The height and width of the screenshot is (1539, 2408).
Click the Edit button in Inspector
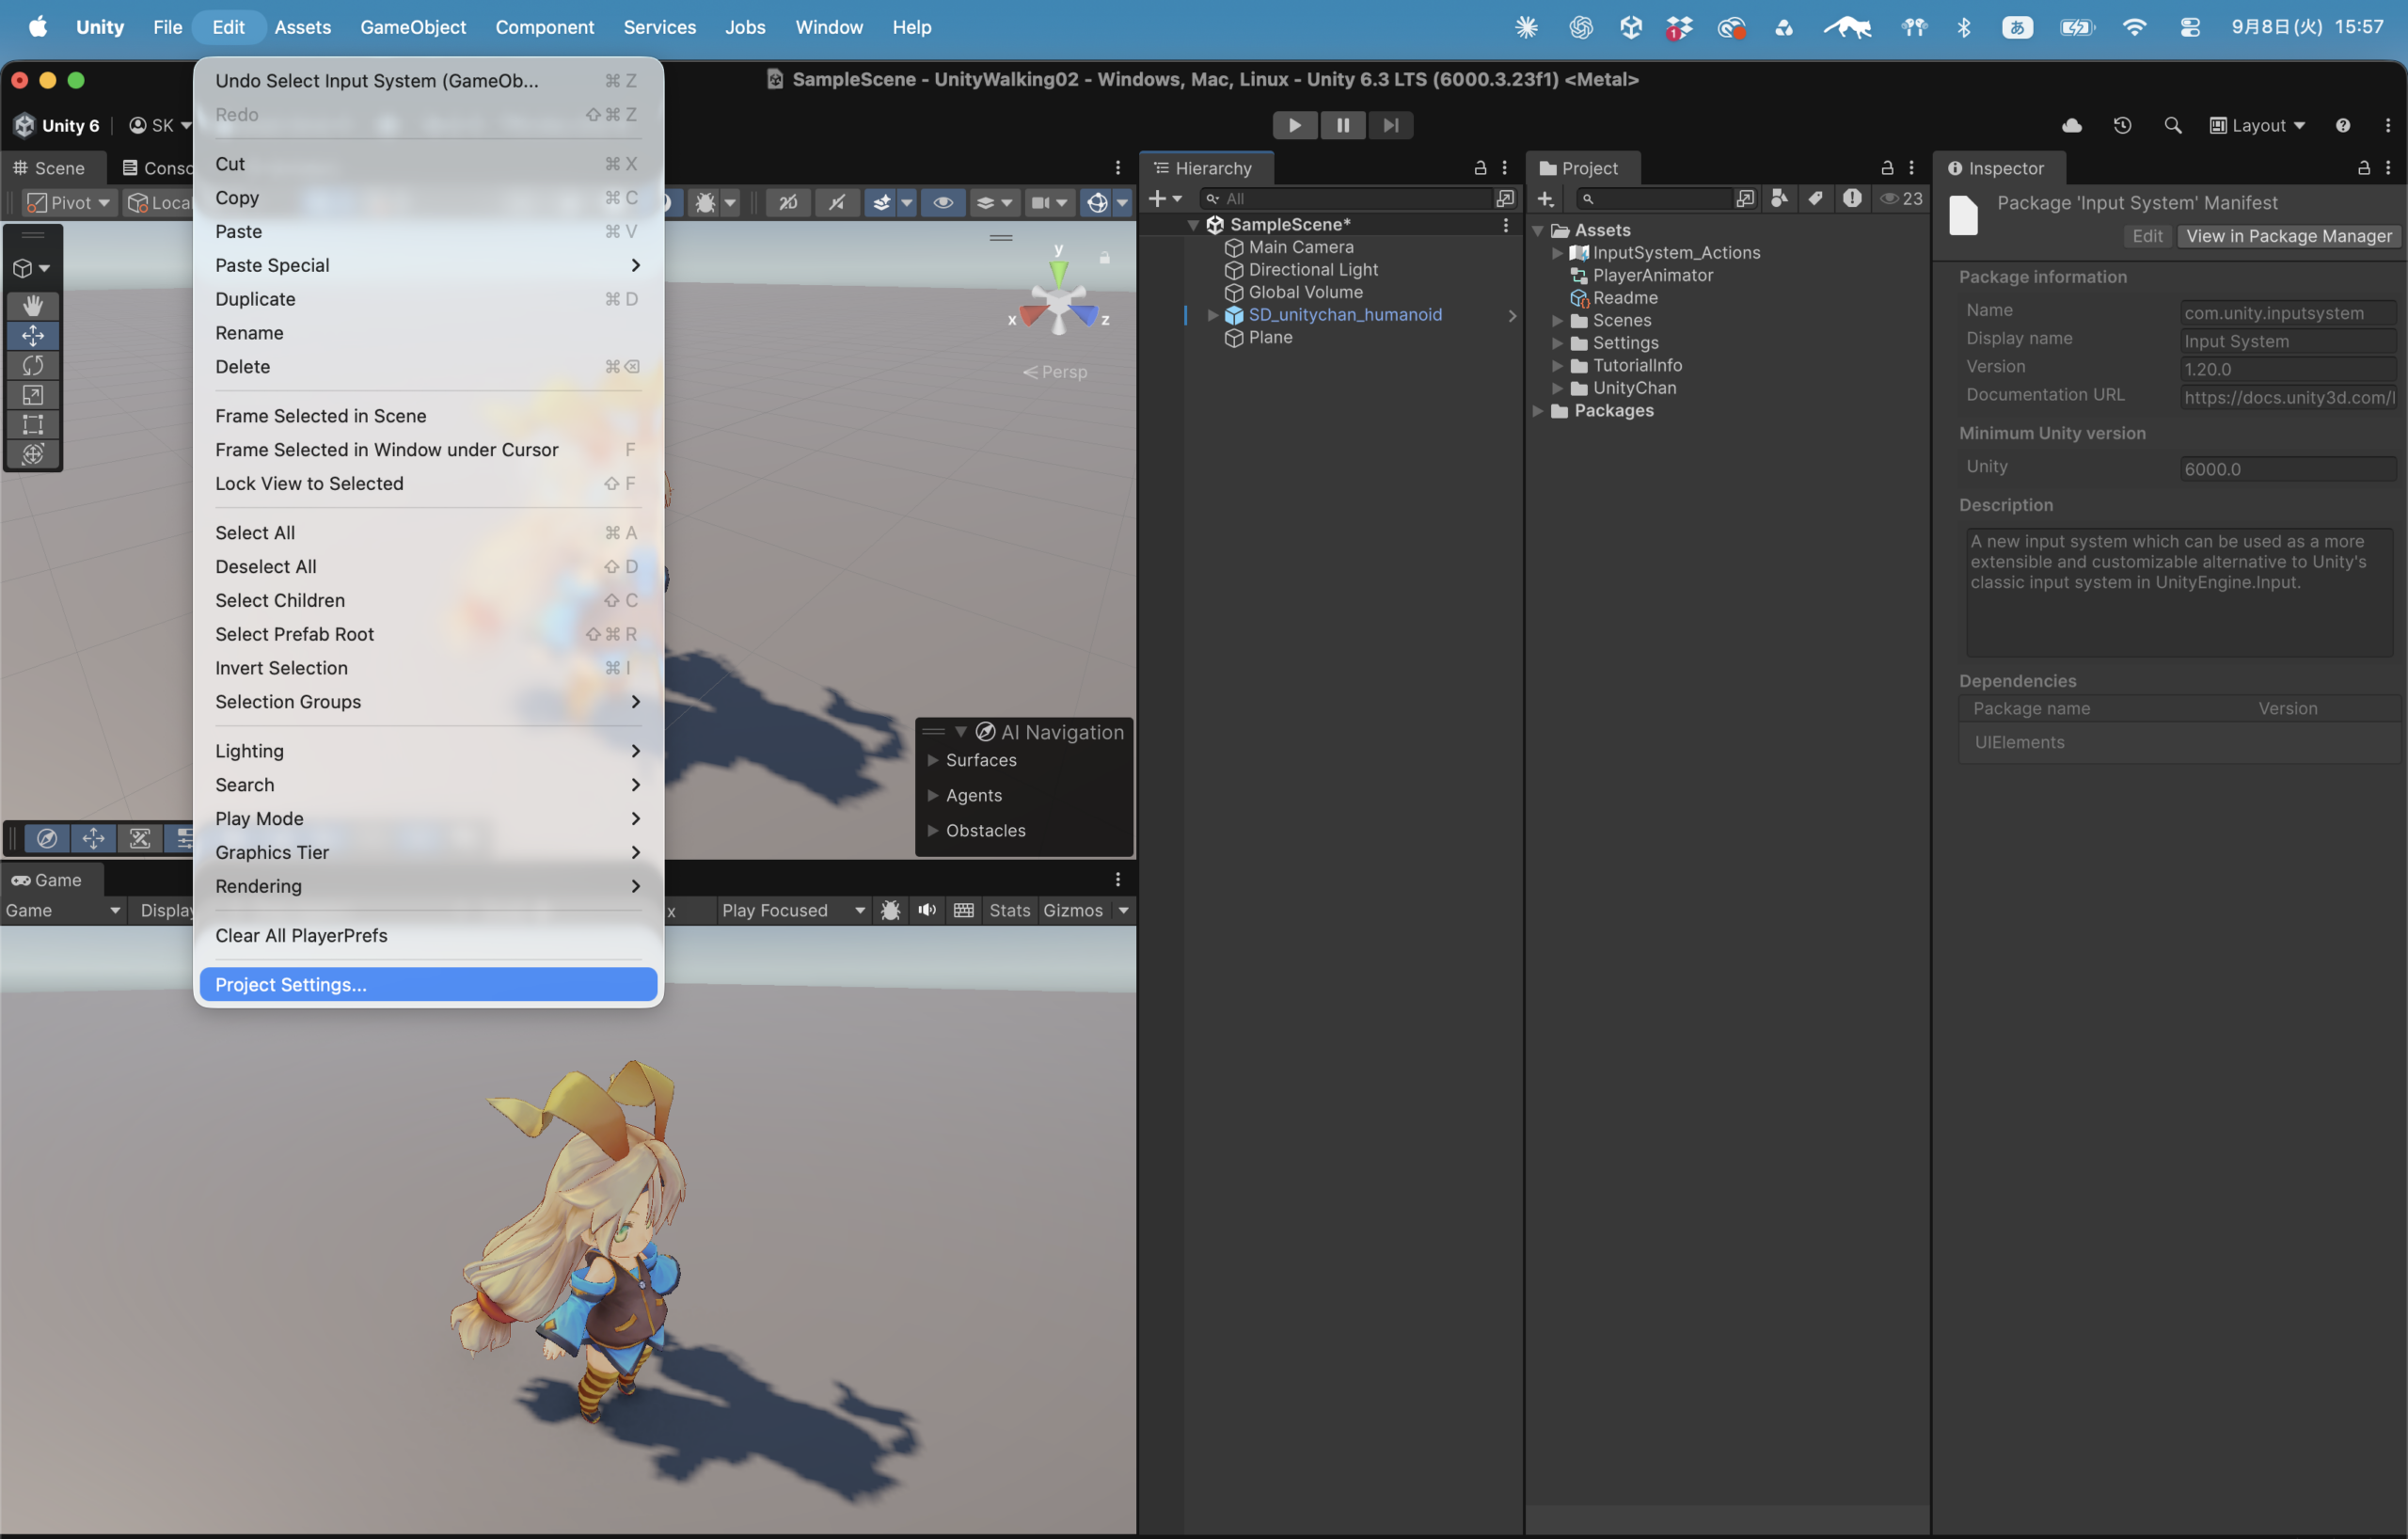tap(2147, 236)
